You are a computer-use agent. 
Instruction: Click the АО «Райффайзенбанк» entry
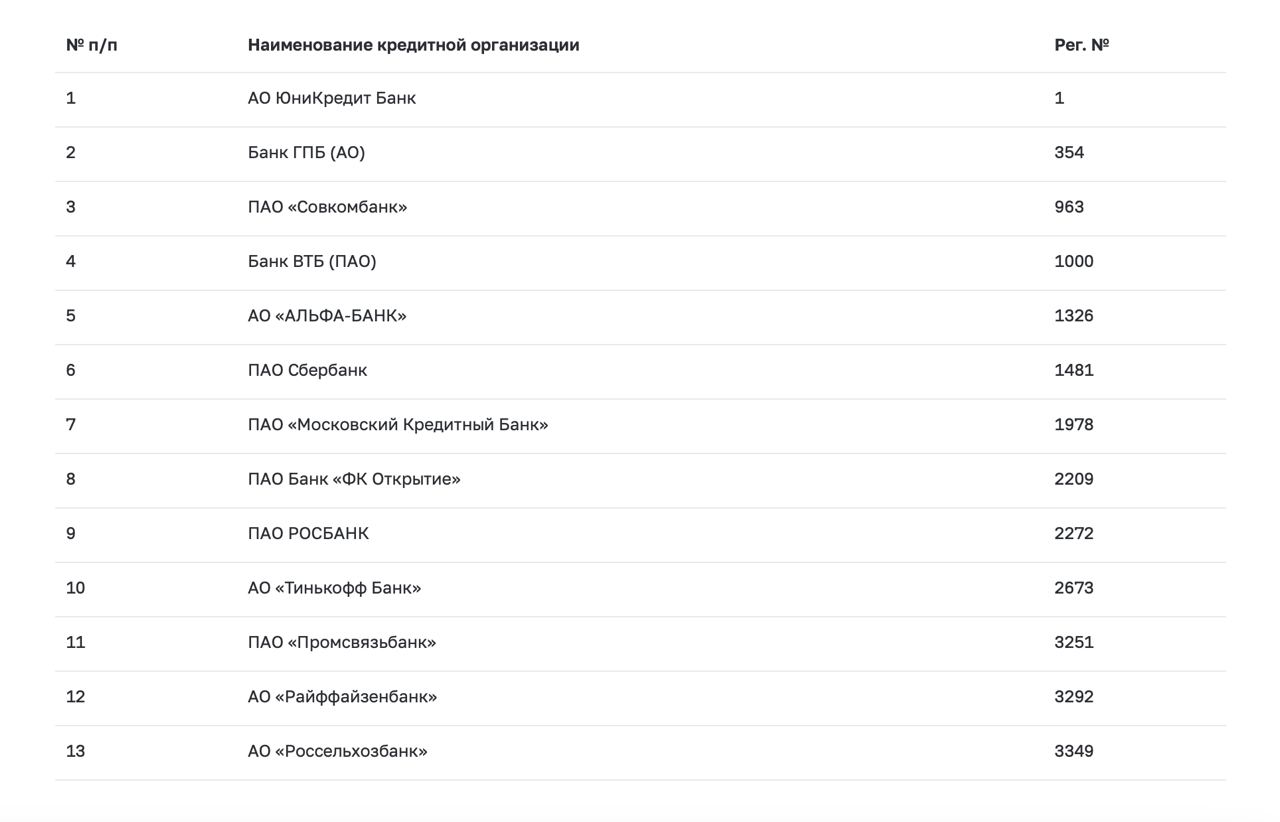click(x=342, y=697)
